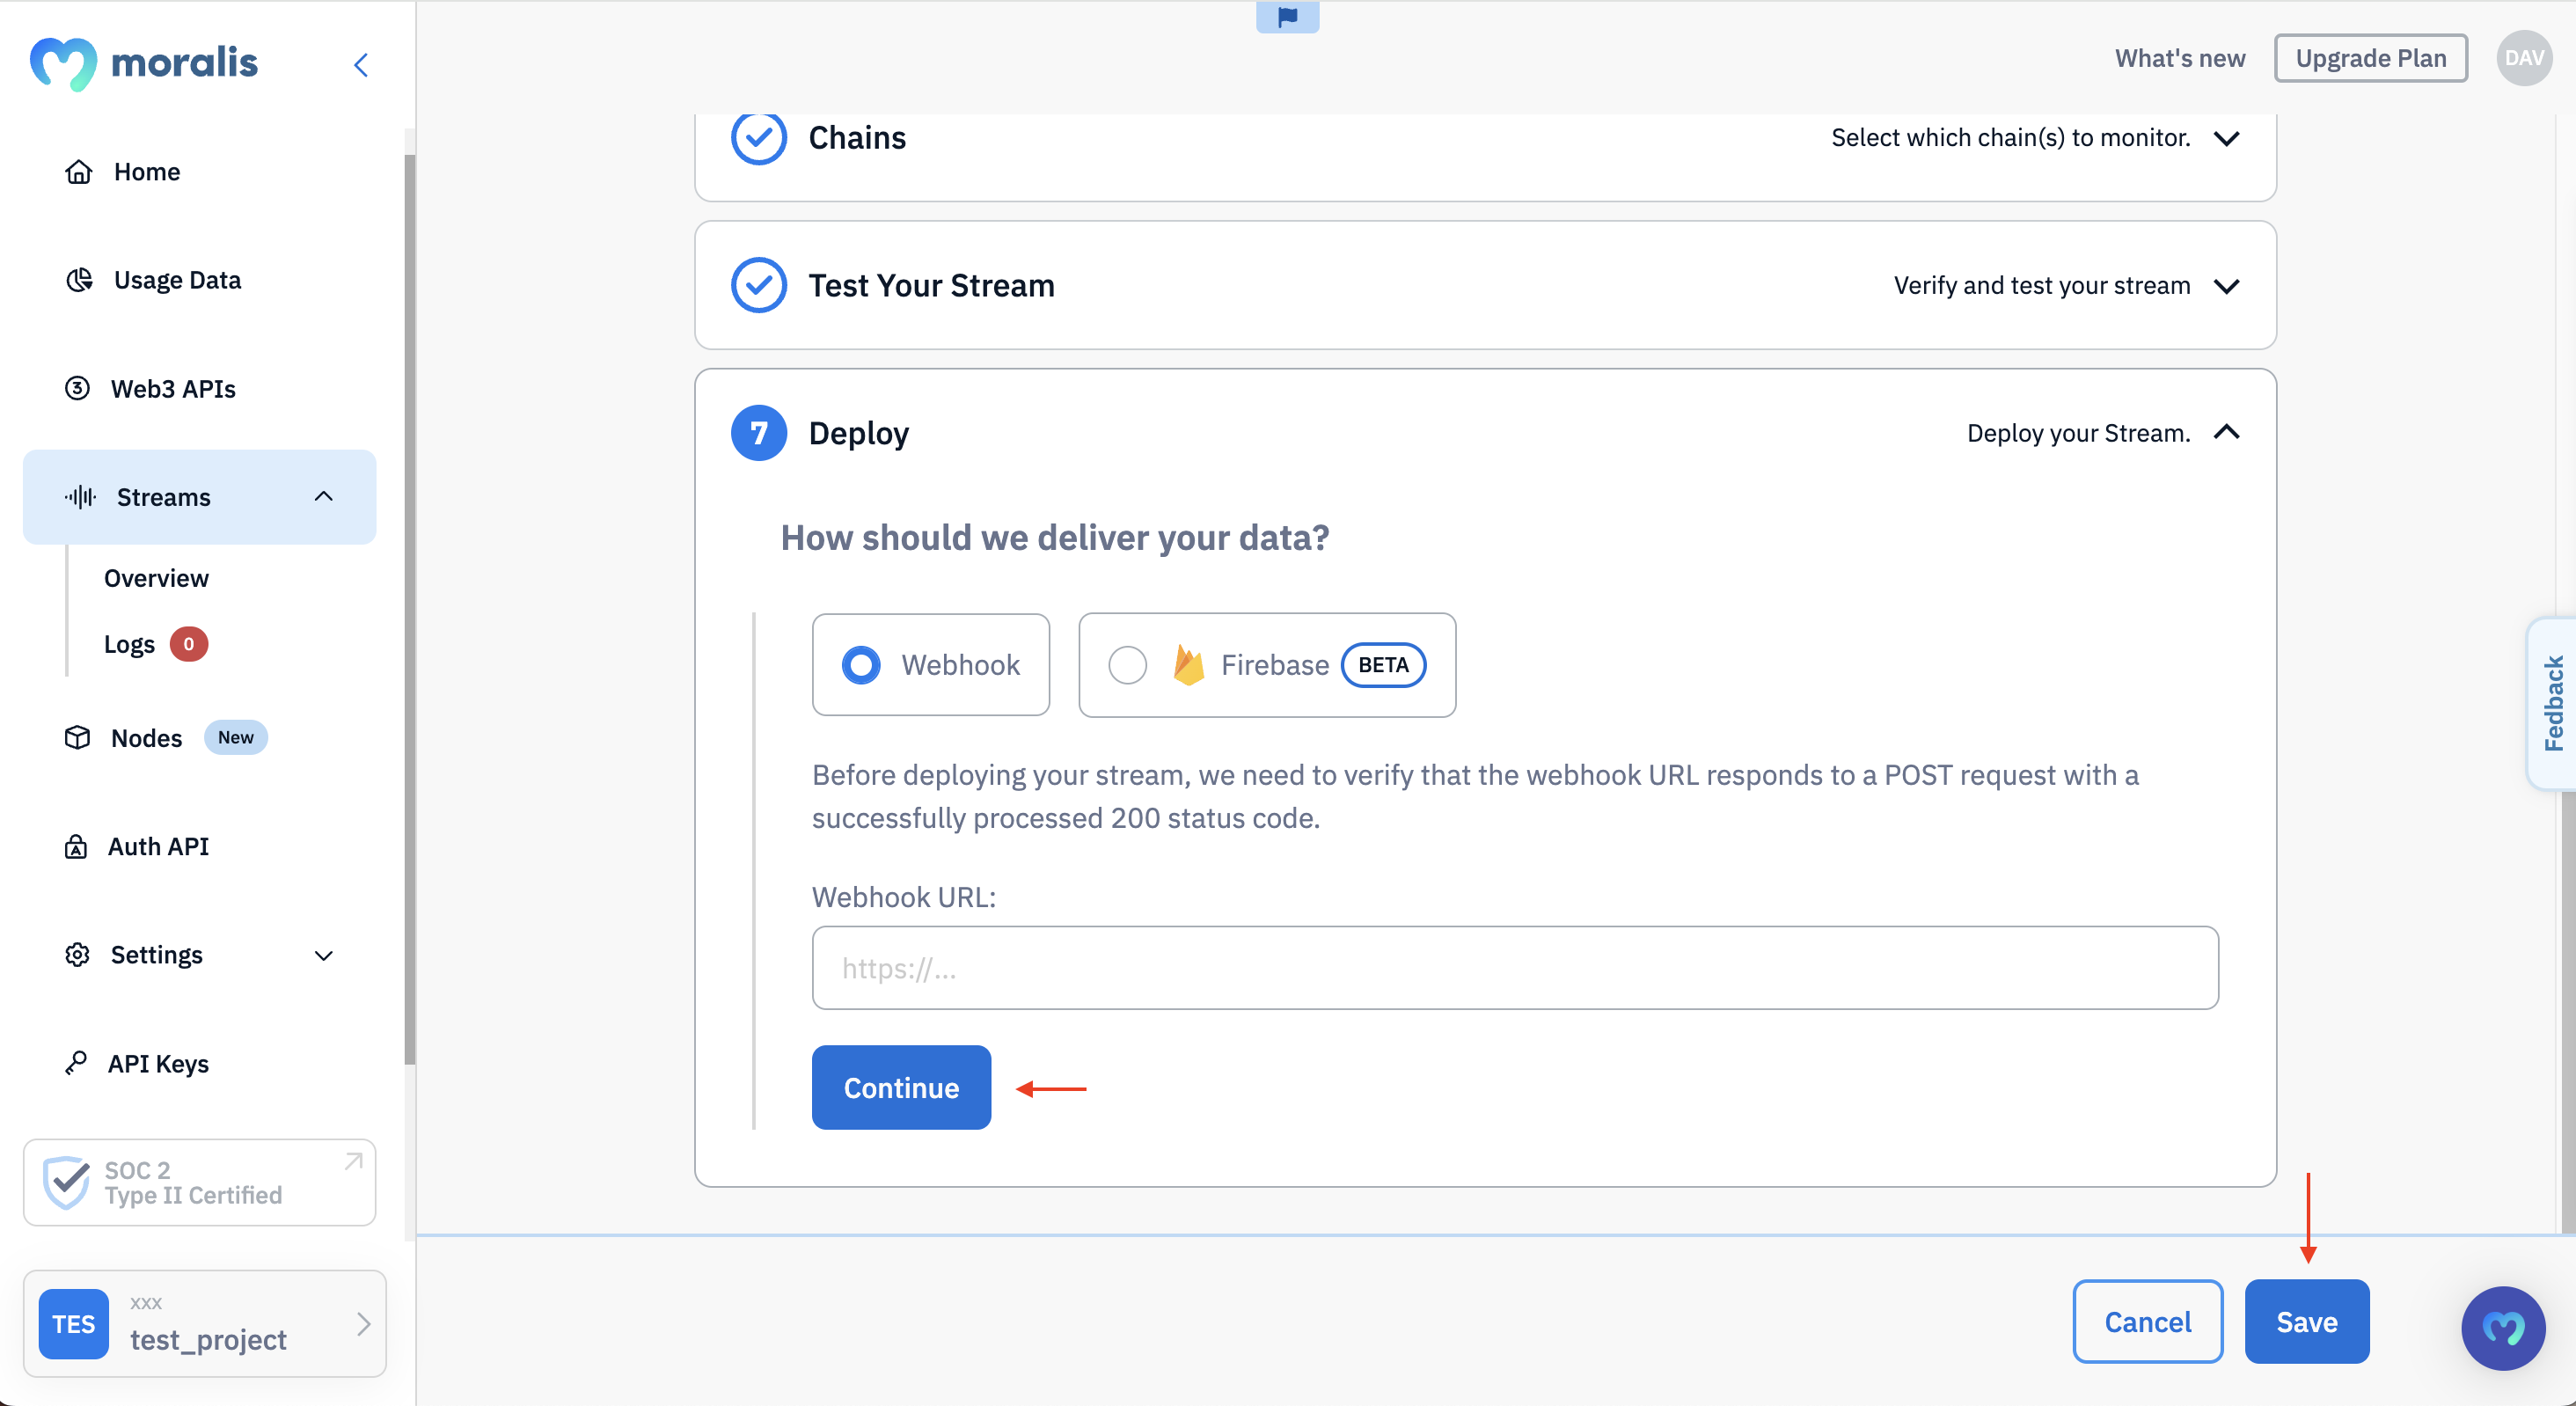Open the Moralis chat bubble
The height and width of the screenshot is (1406, 2576).
2503,1328
